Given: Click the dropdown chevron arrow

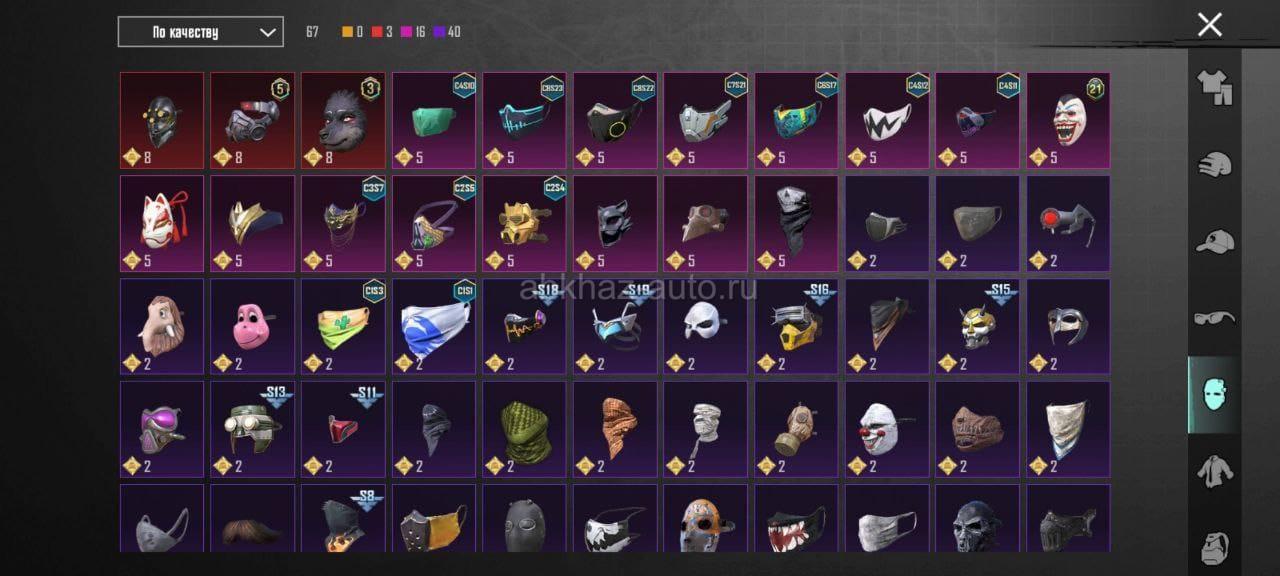Looking at the screenshot, I should 267,32.
